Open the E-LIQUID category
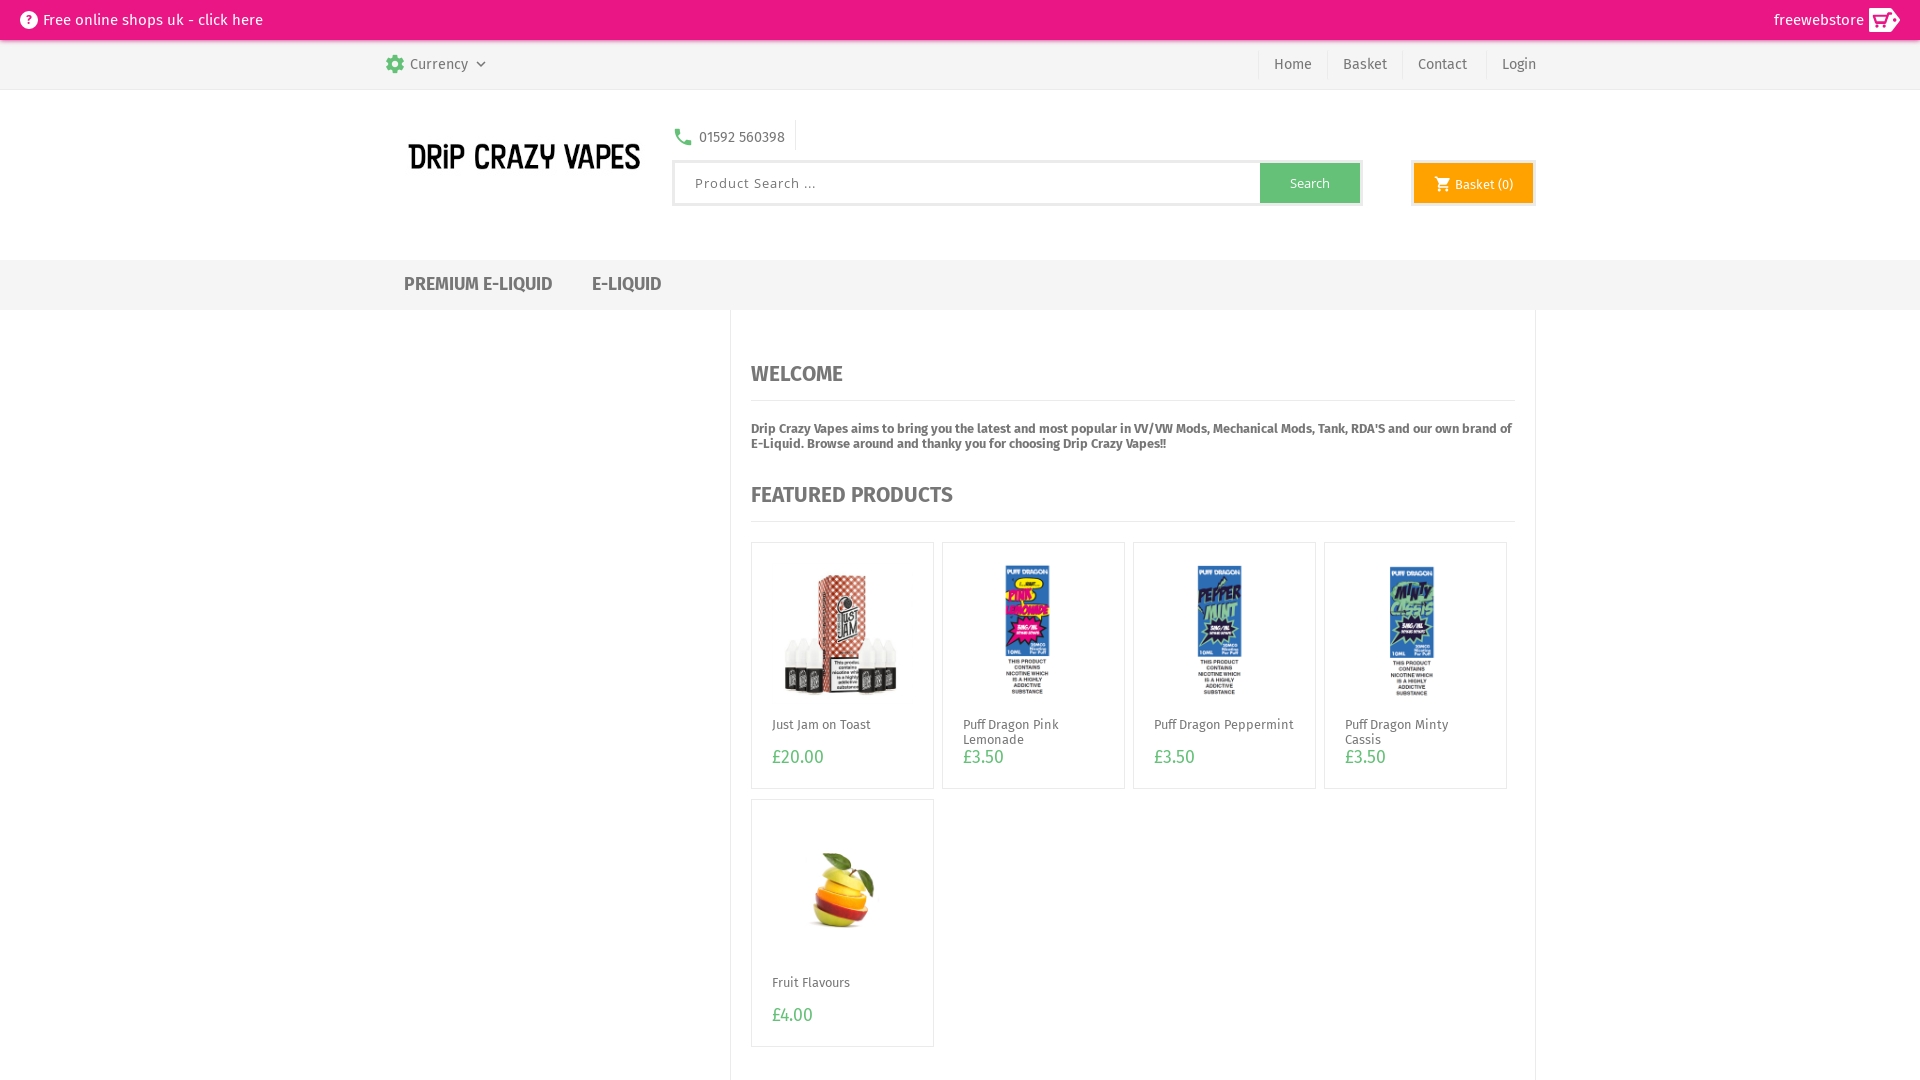Screen dimensions: 1920x1080 pyautogui.click(x=626, y=284)
